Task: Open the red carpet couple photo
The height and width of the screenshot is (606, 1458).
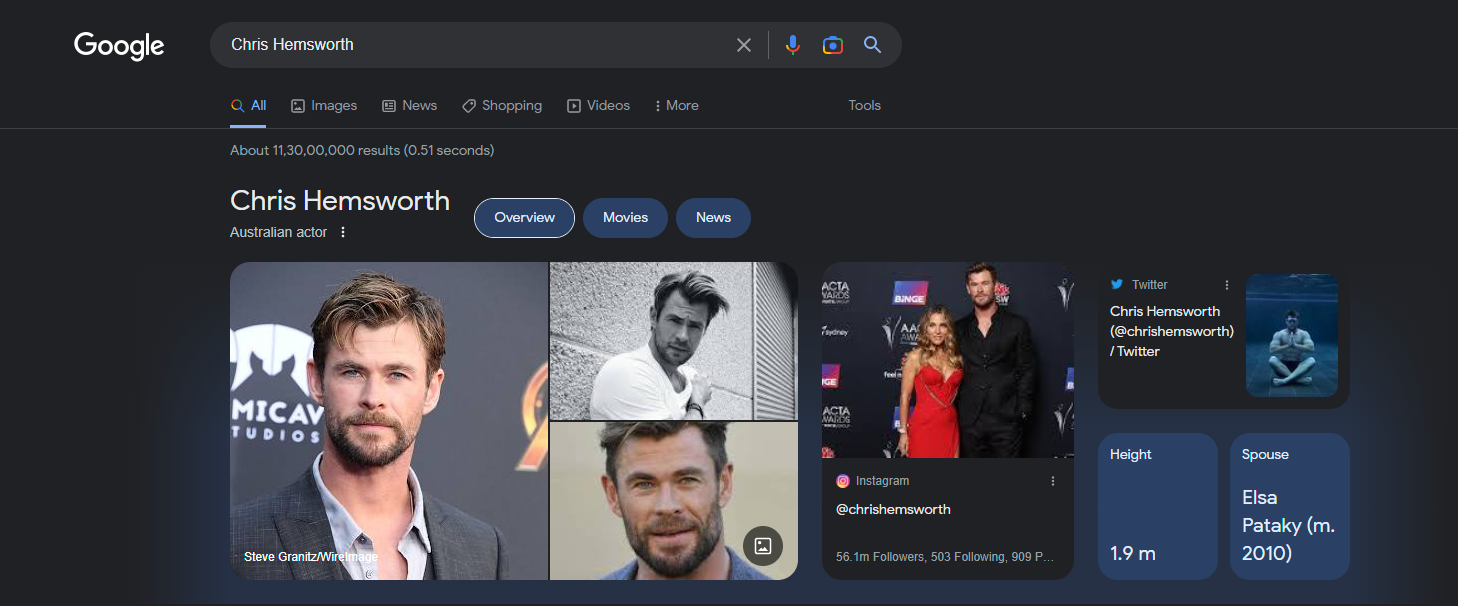Action: (x=948, y=360)
